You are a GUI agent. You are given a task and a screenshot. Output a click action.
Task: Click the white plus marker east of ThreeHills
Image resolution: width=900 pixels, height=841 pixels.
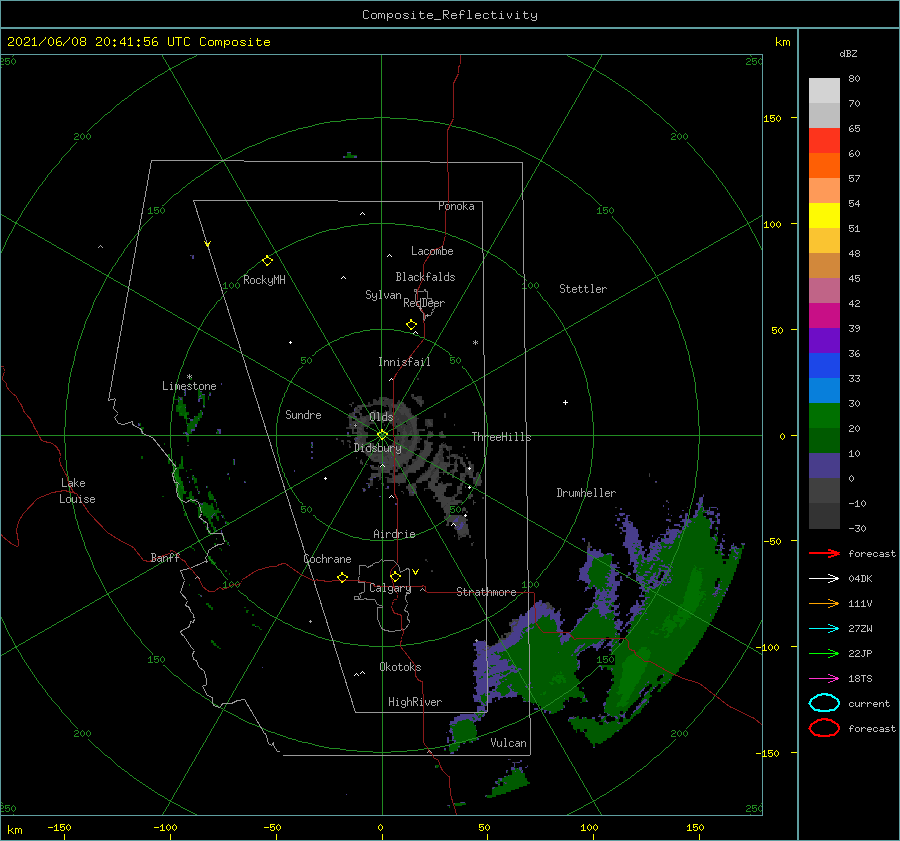pos(565,402)
